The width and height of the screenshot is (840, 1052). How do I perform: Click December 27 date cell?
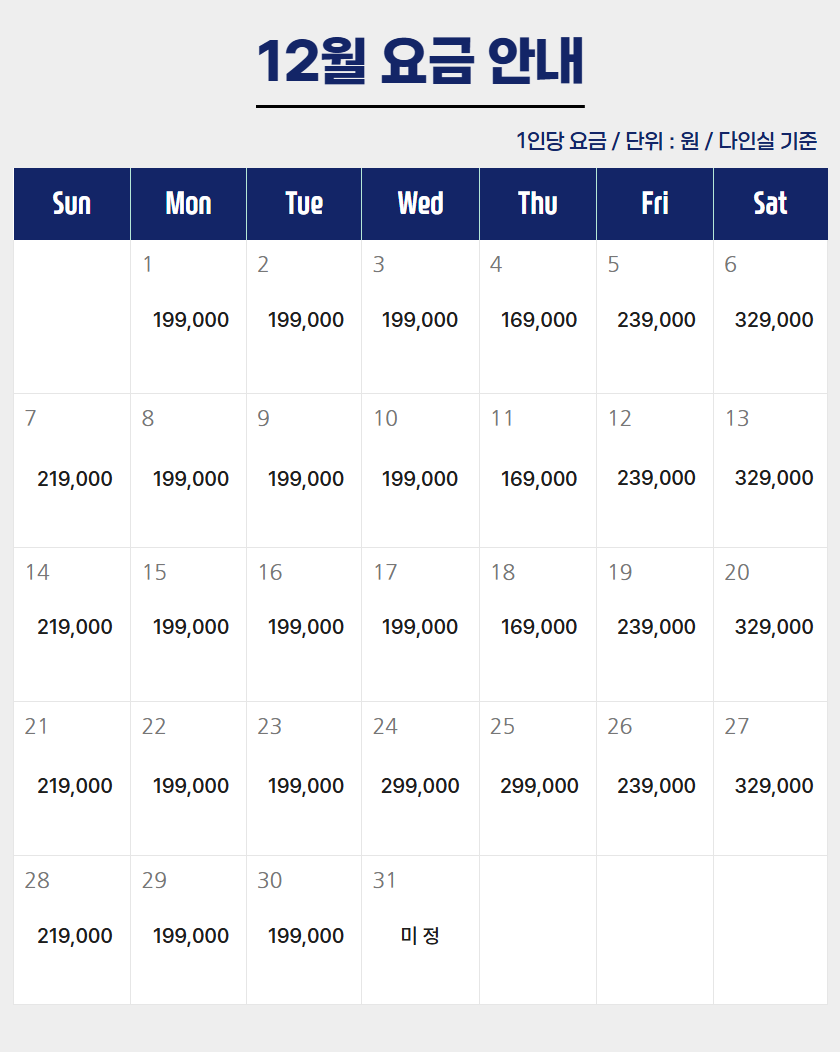[771, 778]
